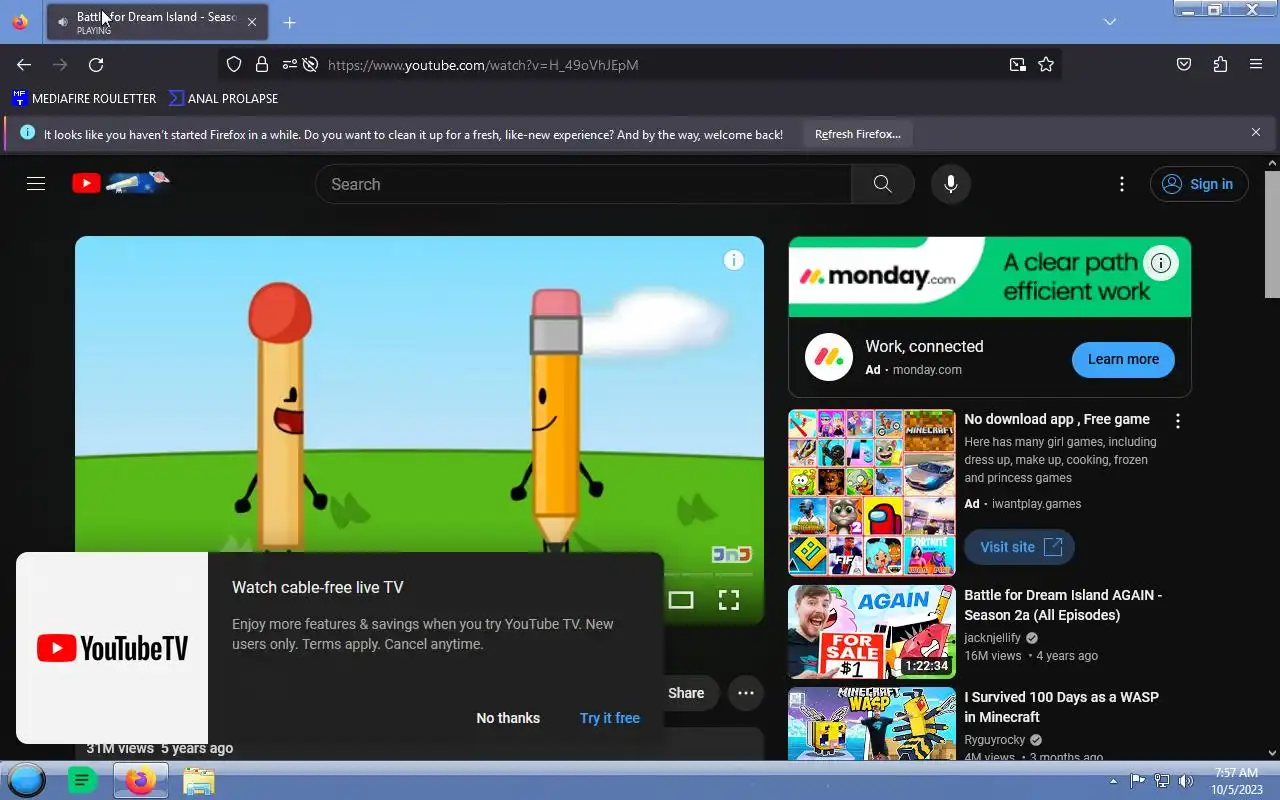Viewport: 1280px width, 800px height.
Task: Click No thanks on YouTube TV prompt
Action: (x=508, y=718)
